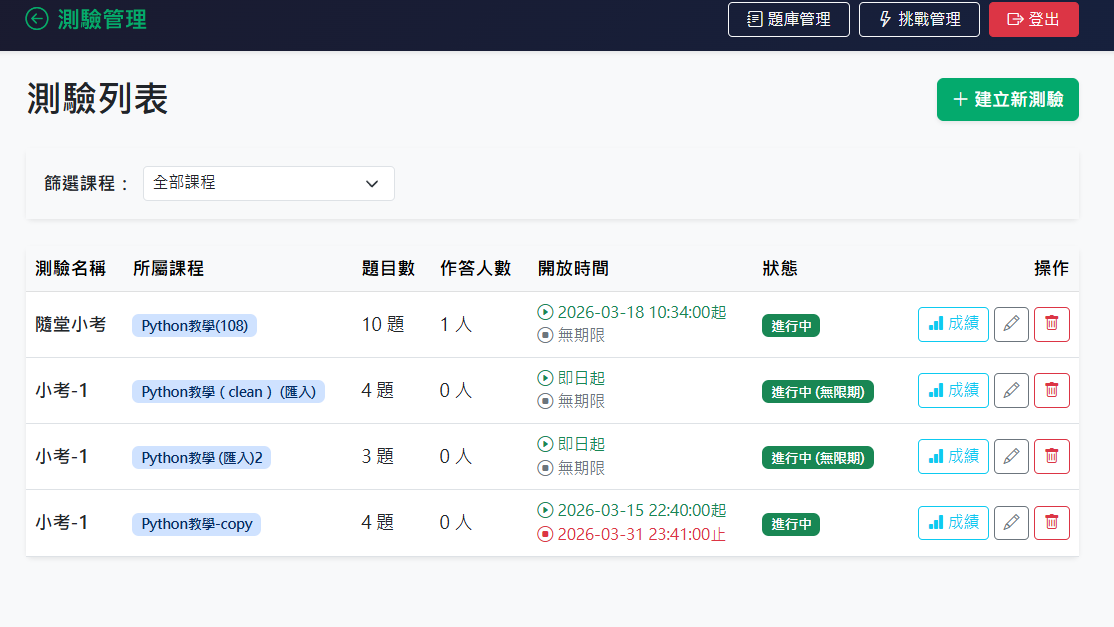
Task: Click the back arrow icon beside 測驗管理
Action: click(37, 19)
